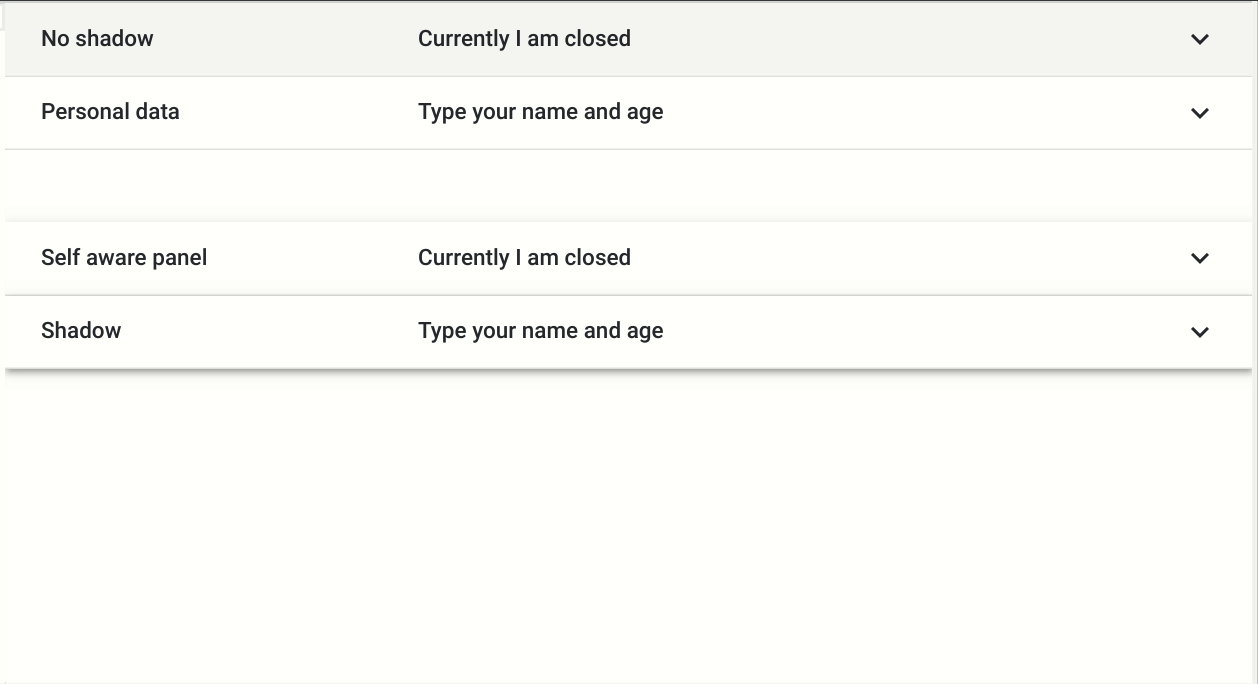Click the "Shadow" panel title label
The height and width of the screenshot is (684, 1258).
[81, 331]
